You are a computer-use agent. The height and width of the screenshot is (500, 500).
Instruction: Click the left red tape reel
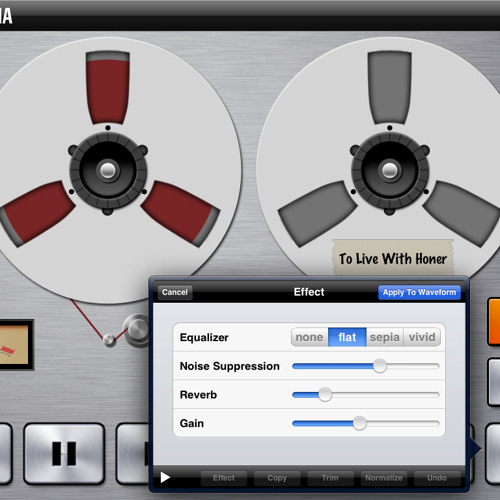(x=107, y=171)
